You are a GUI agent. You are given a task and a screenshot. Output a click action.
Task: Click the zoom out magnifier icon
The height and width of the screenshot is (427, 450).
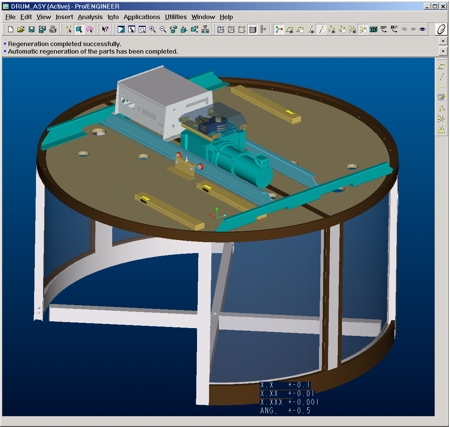pos(163,30)
